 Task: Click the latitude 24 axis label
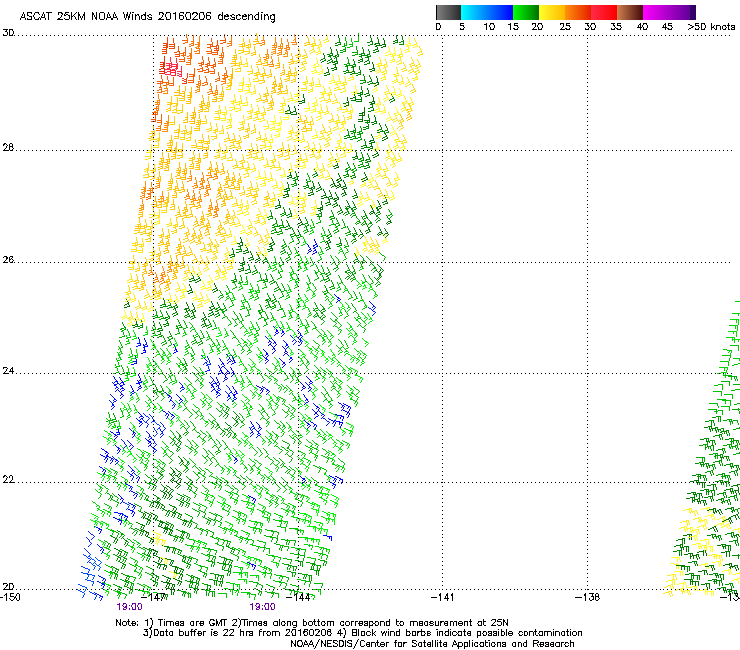pos(8,371)
